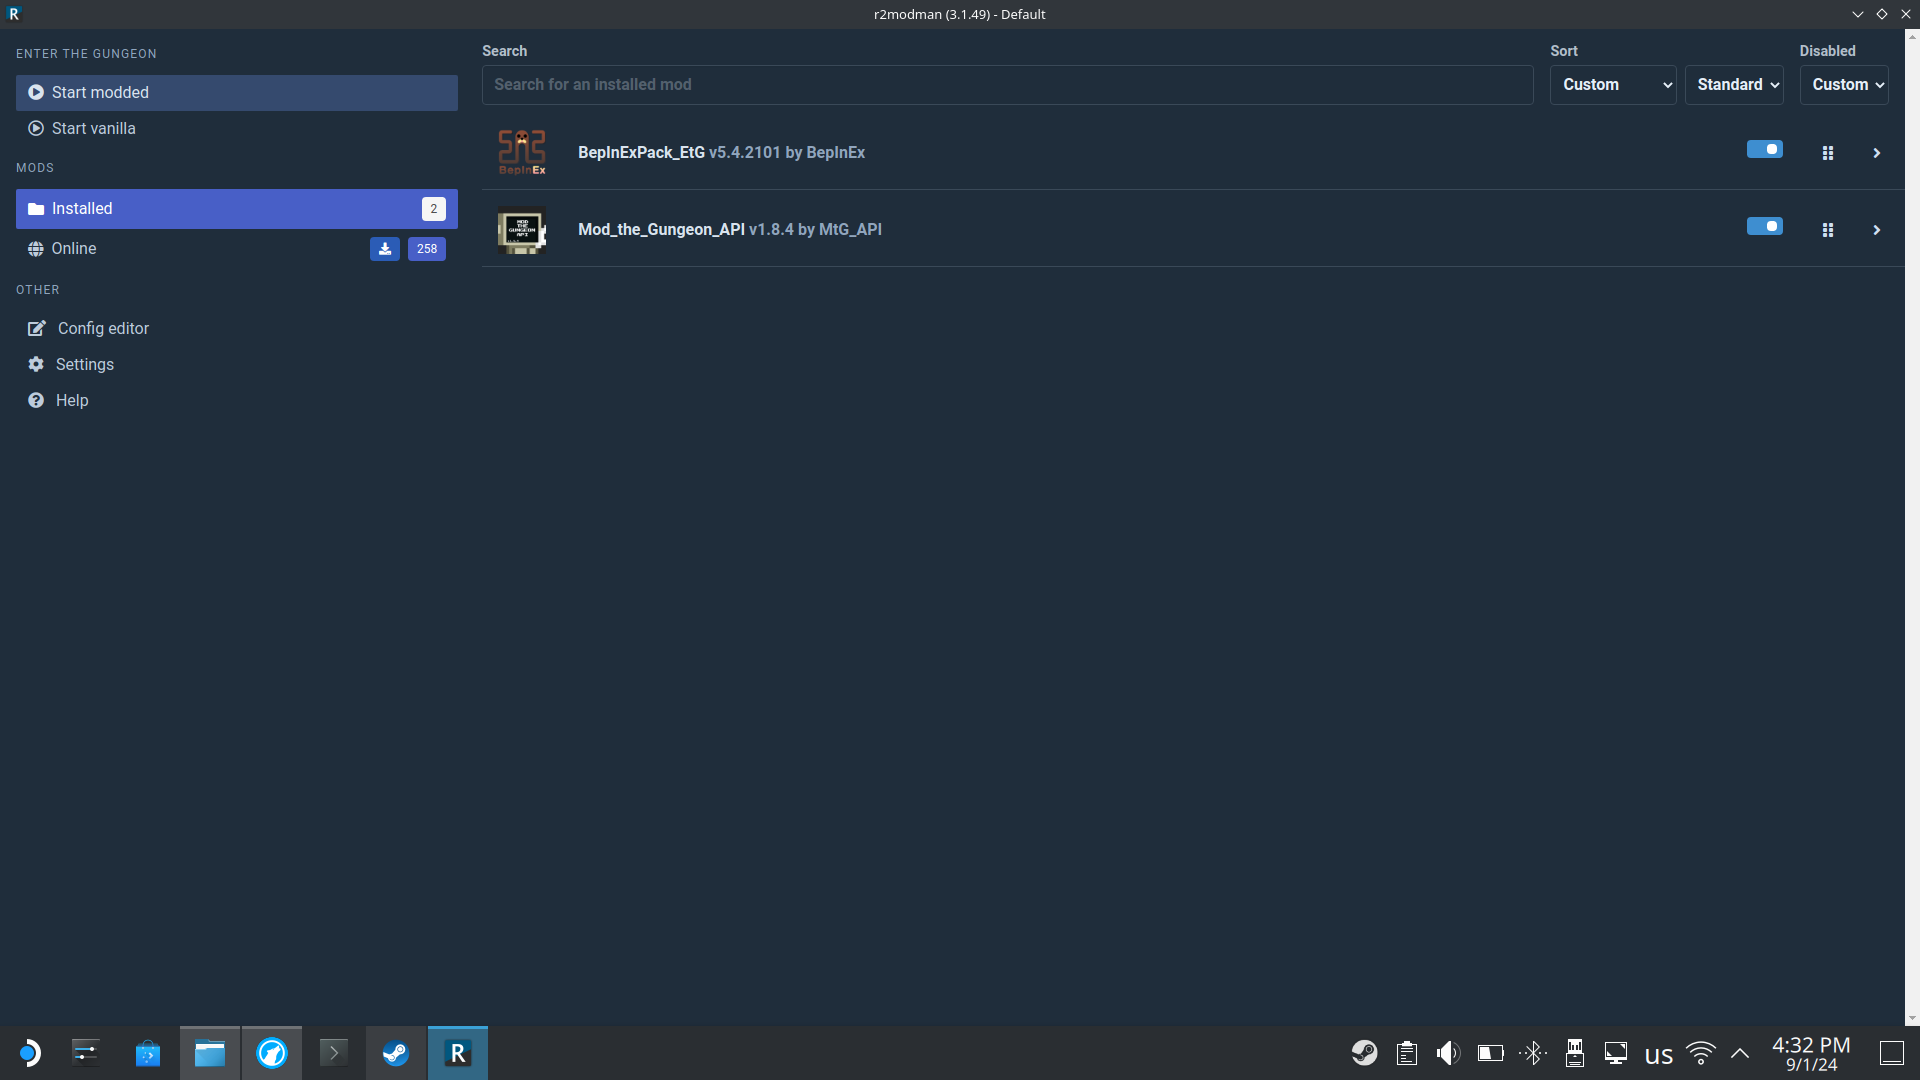1920x1080 pixels.
Task: Open the Discover store from the taskbar
Action: pos(148,1053)
